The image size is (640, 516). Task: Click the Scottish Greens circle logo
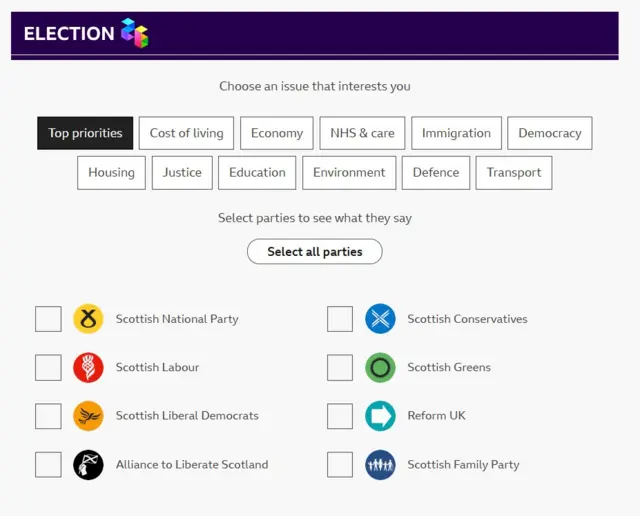tap(380, 367)
